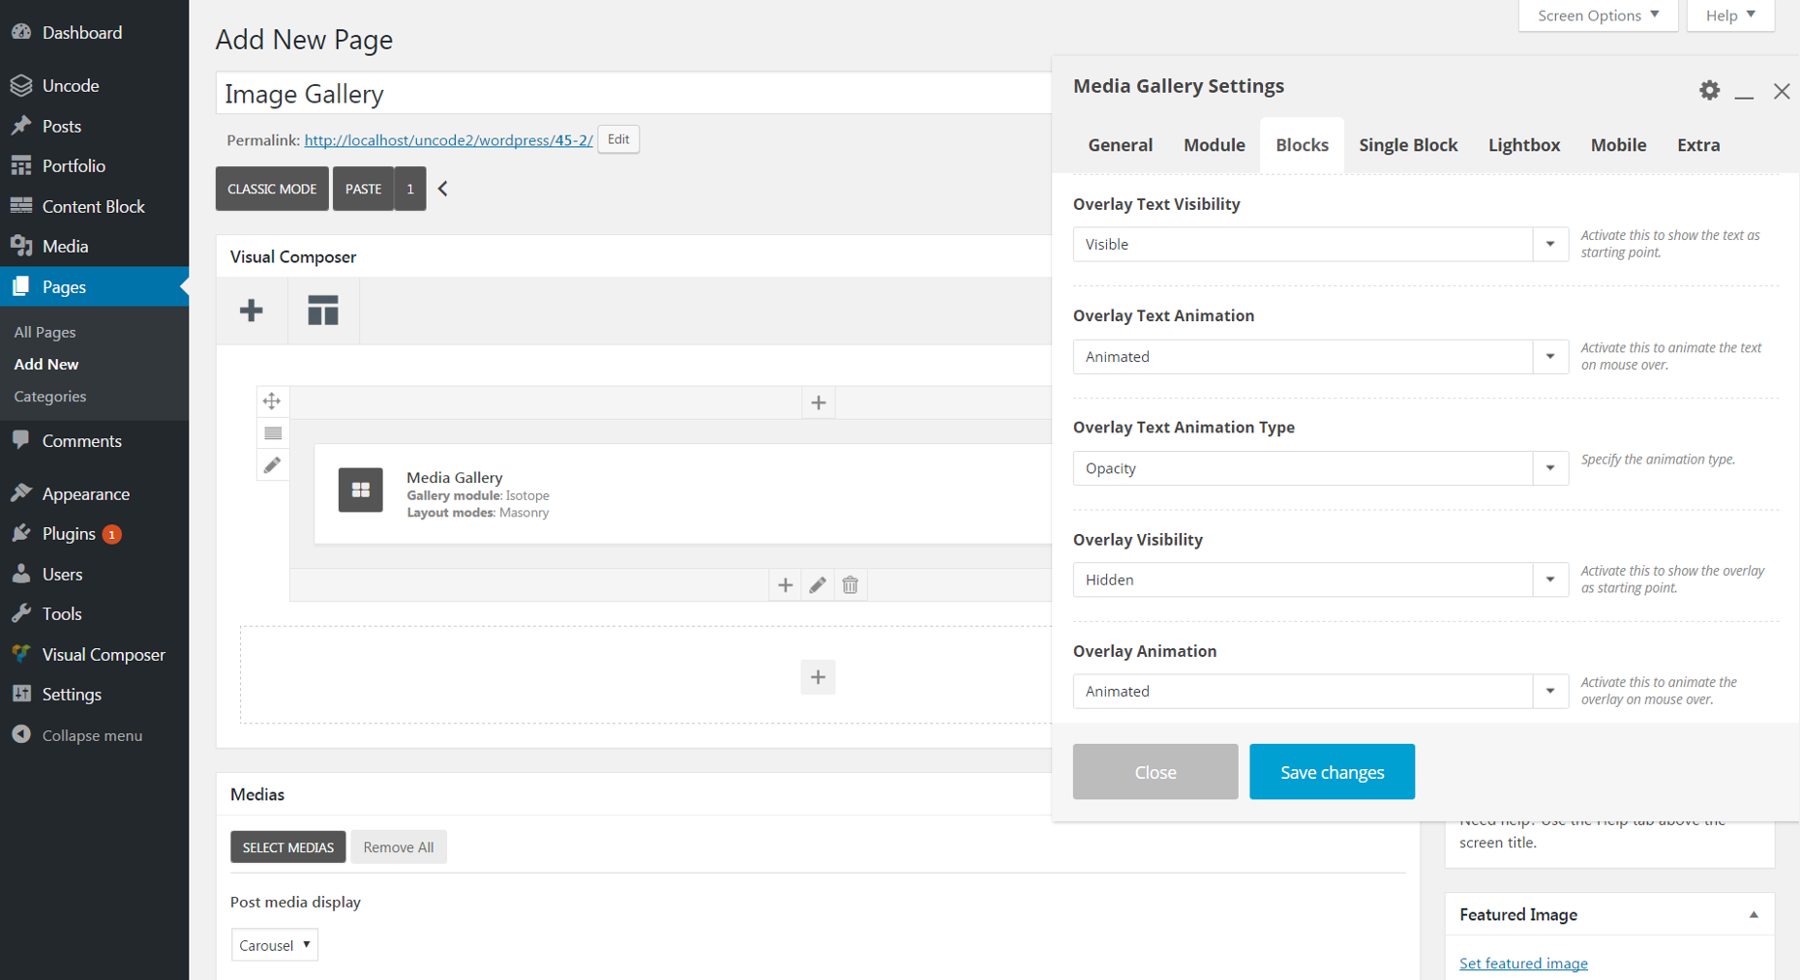1800x980 pixels.
Task: Click Set featured image link
Action: (x=1523, y=963)
